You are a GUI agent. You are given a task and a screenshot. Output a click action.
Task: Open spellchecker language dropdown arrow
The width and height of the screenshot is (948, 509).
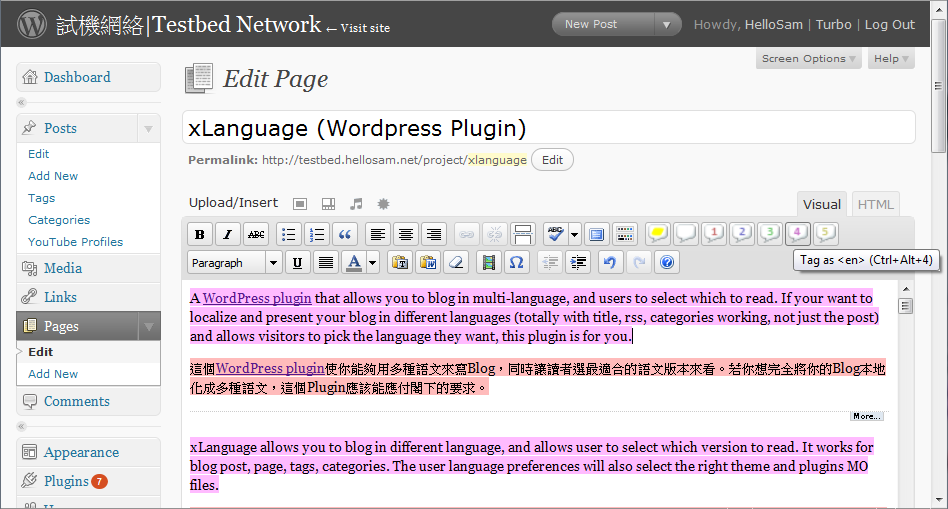coord(574,234)
